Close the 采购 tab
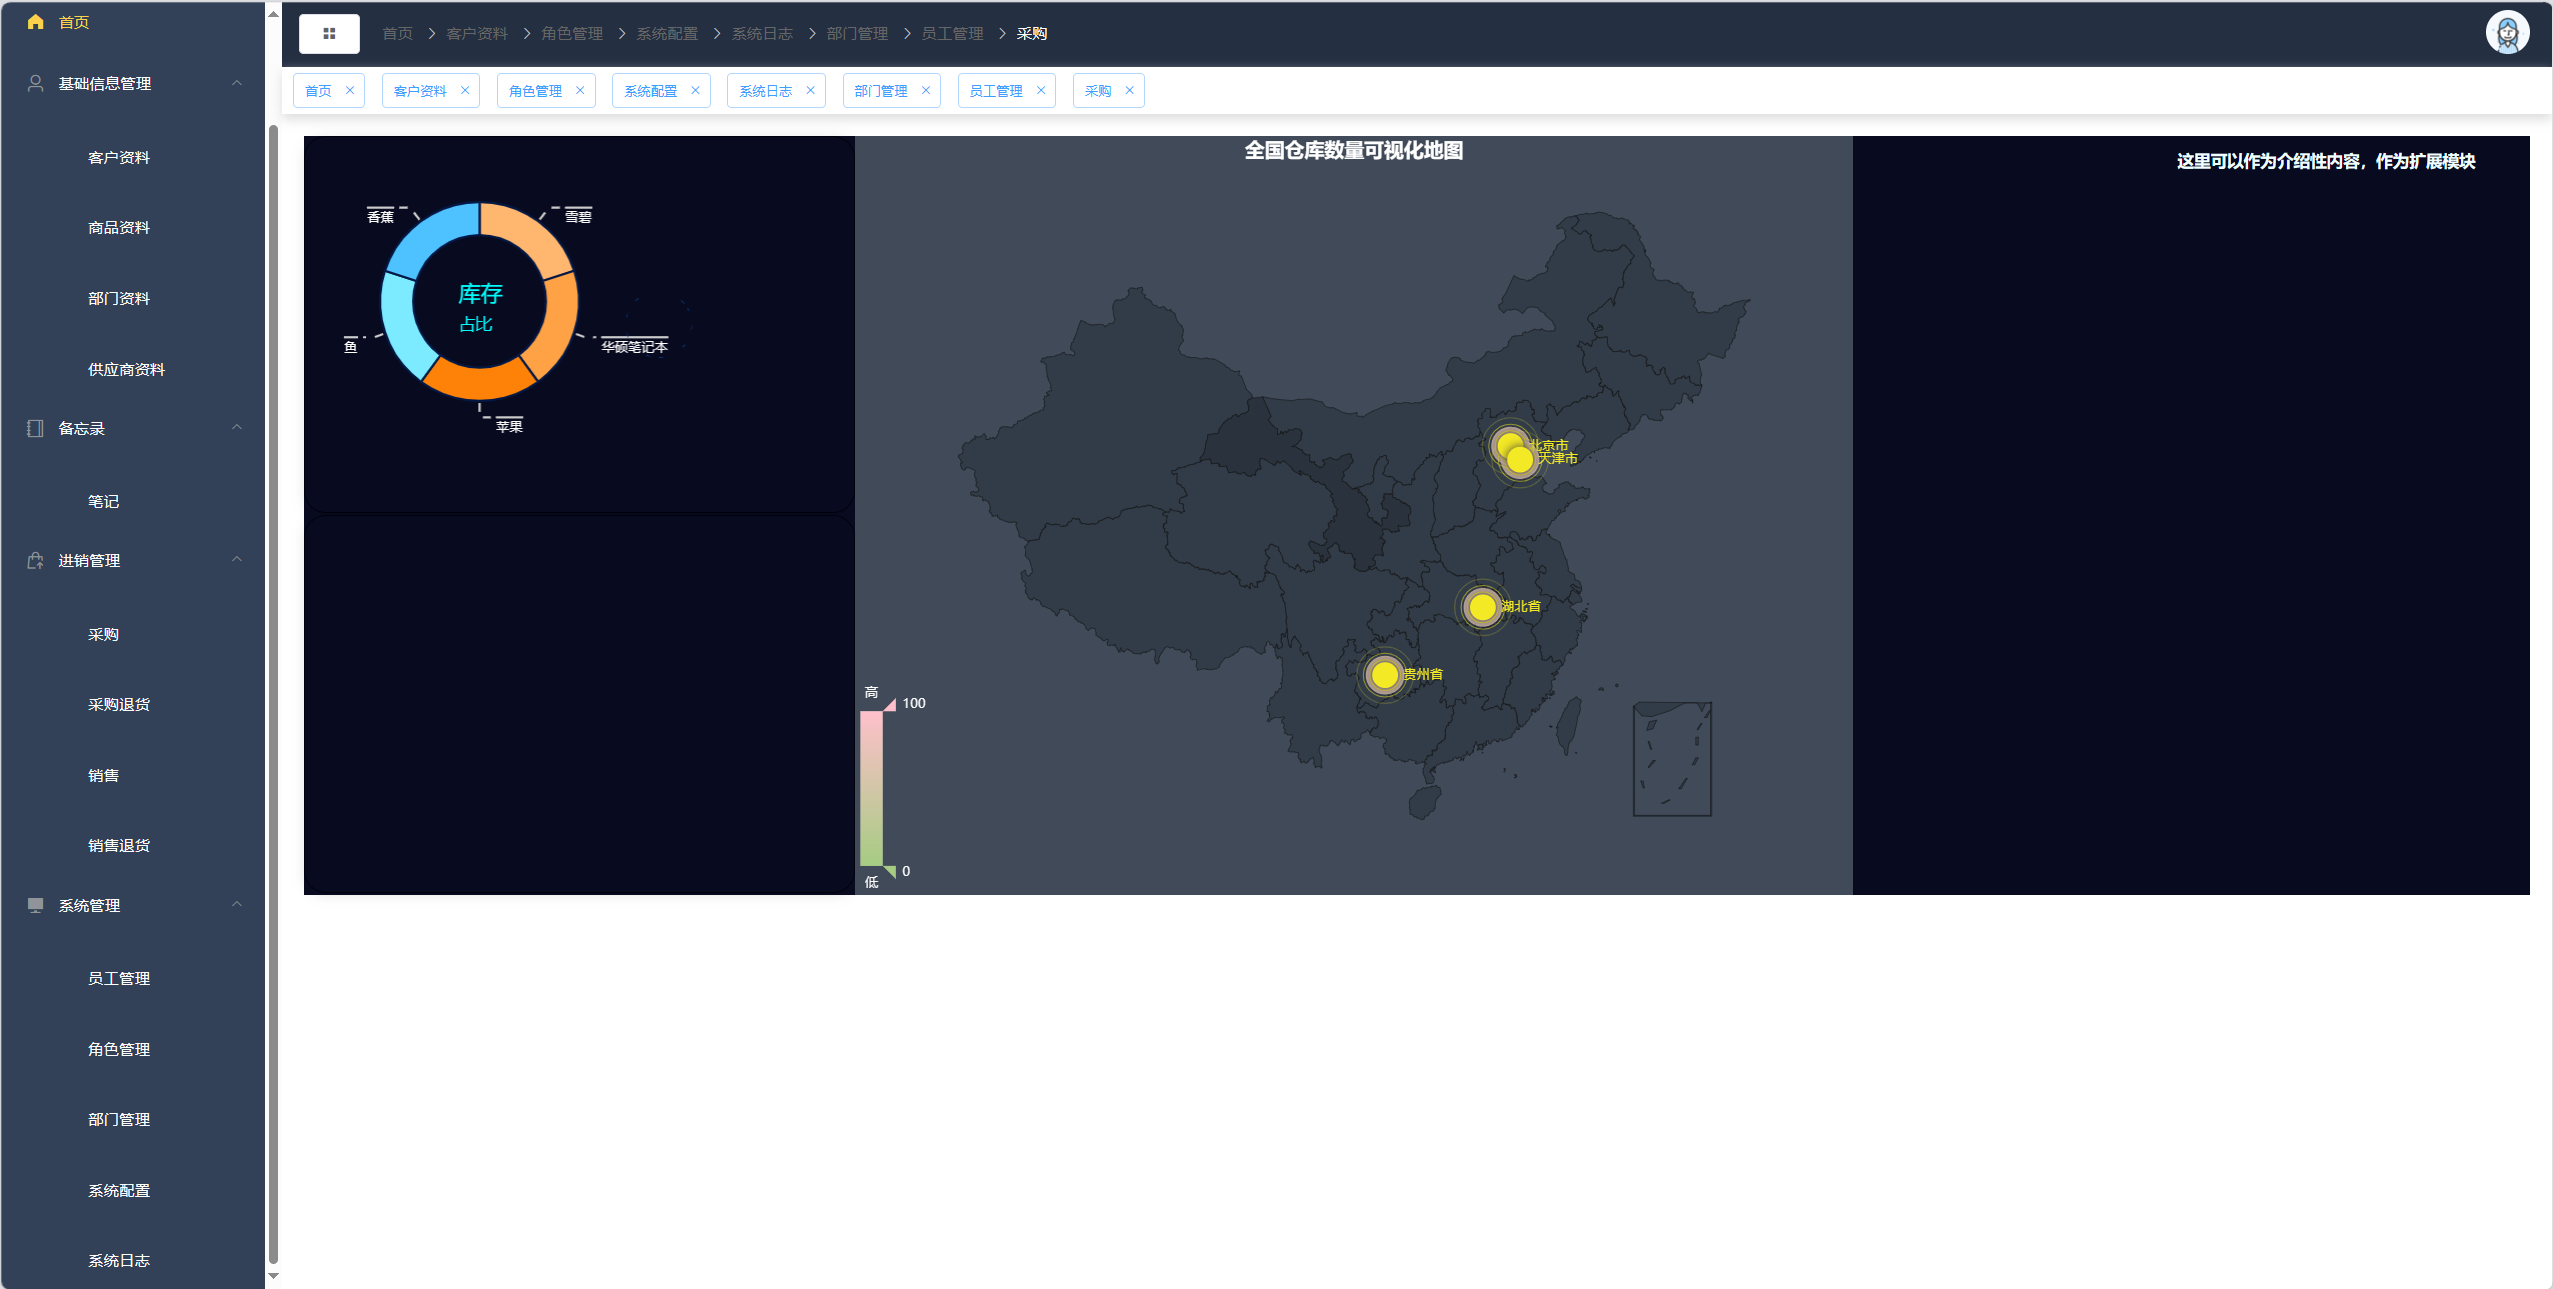 pyautogui.click(x=1129, y=90)
